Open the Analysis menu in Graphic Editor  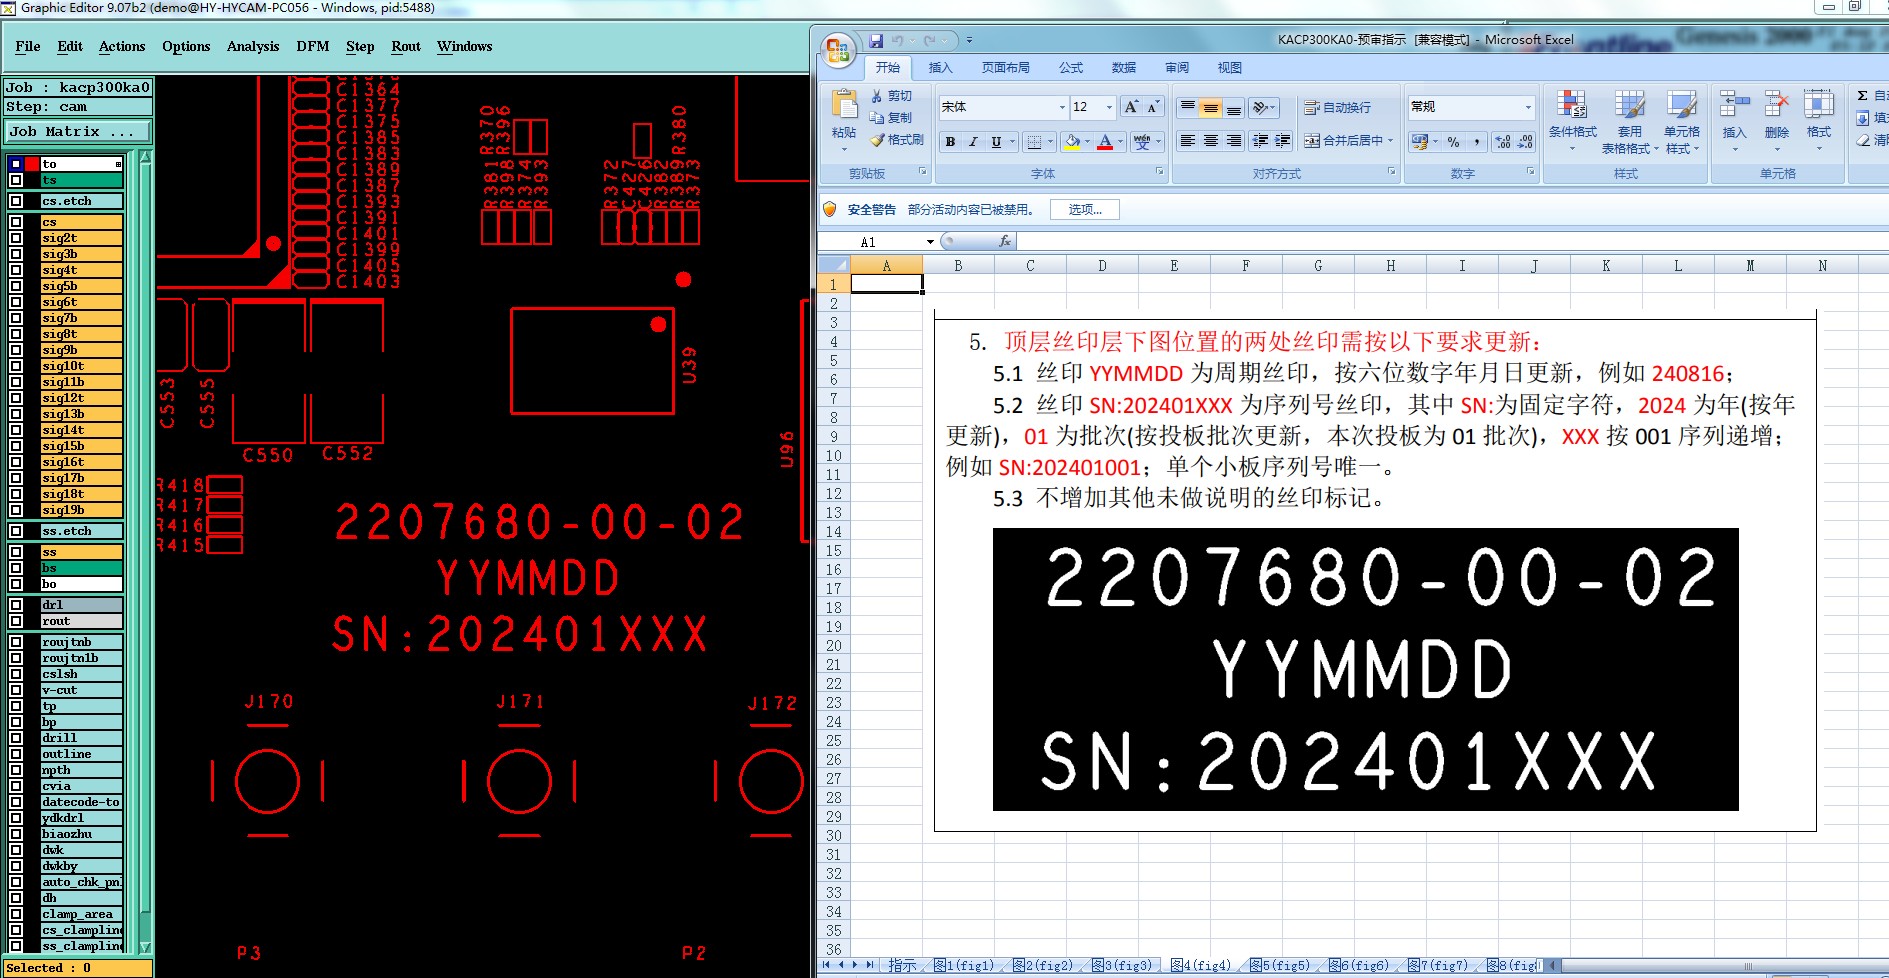tap(253, 46)
